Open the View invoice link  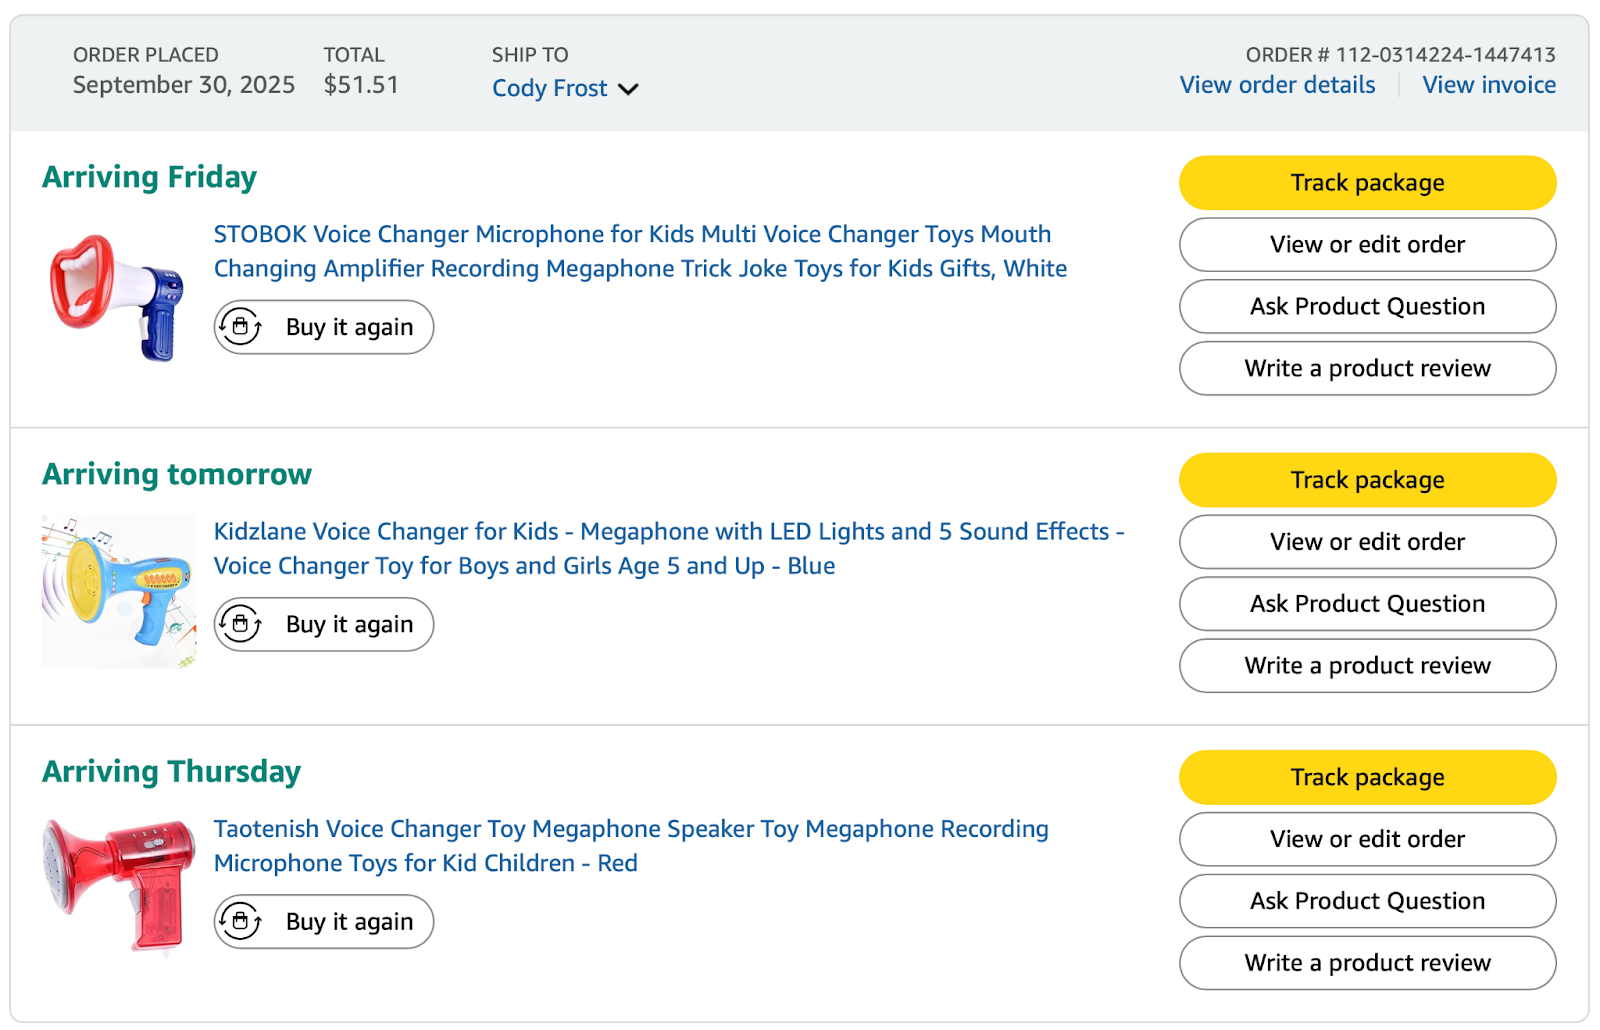(1488, 85)
